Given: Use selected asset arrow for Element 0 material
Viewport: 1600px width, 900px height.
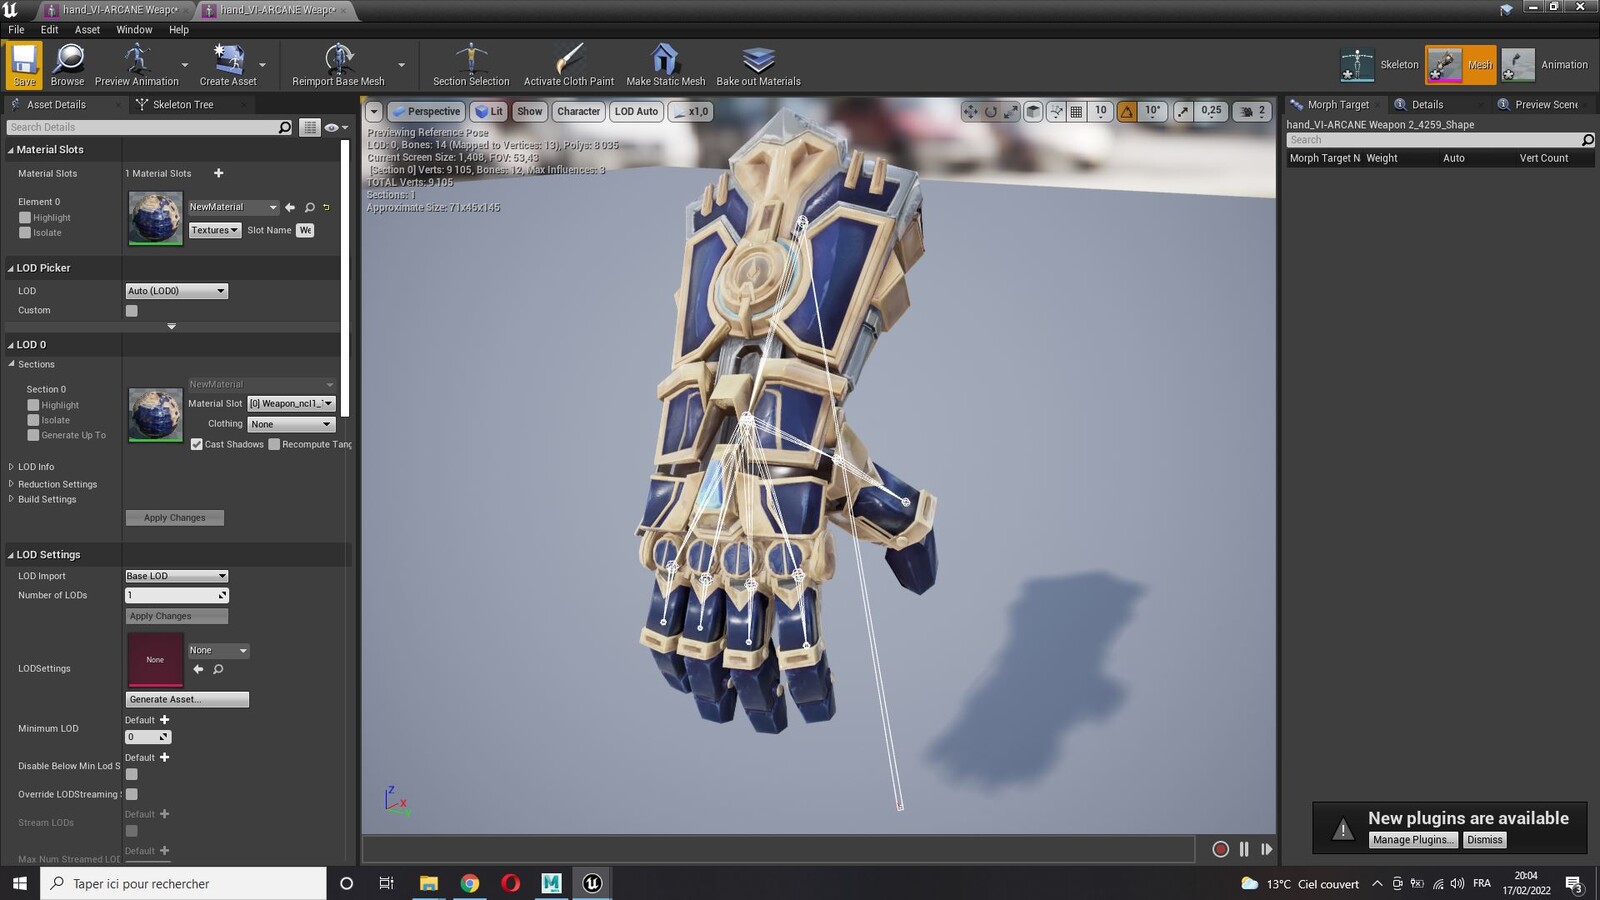Looking at the screenshot, I should coord(290,207).
